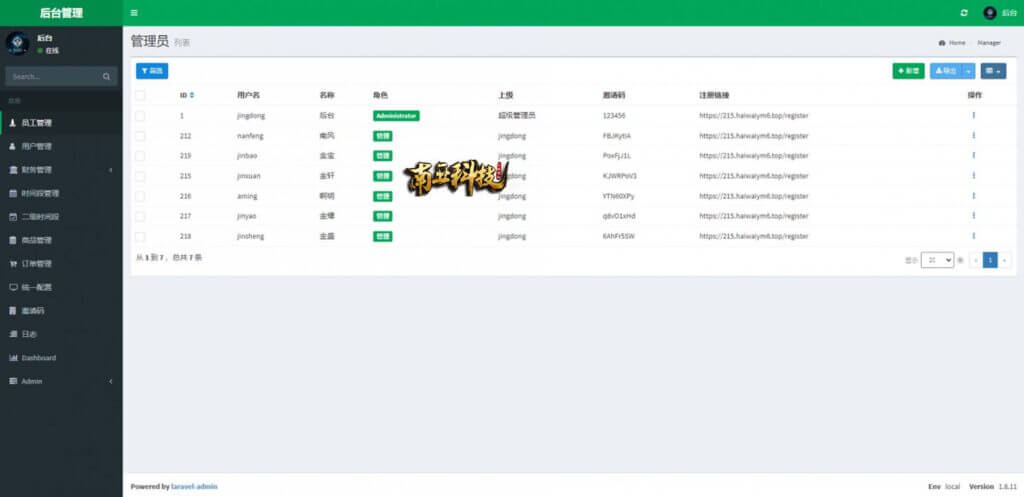The width and height of the screenshot is (1024, 497).
Task: Open 二期时间段 in the sidebar
Action: click(61, 217)
